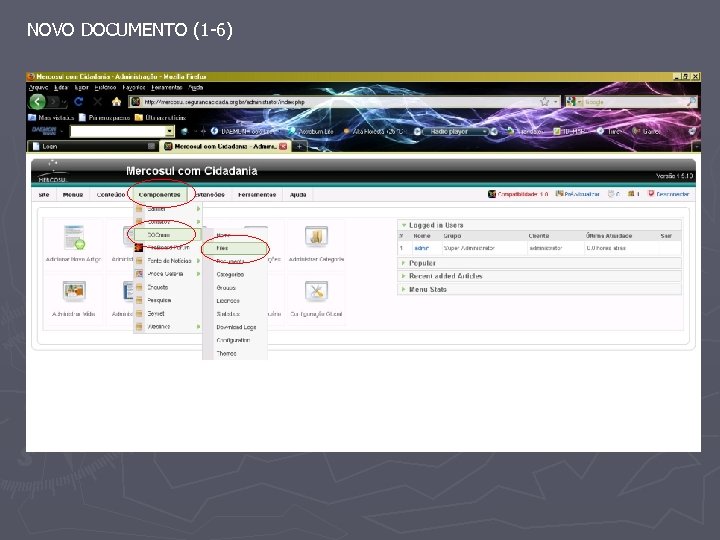Open the Adicionar Novo Artigo icon
720x540 pixels.
tap(74, 237)
